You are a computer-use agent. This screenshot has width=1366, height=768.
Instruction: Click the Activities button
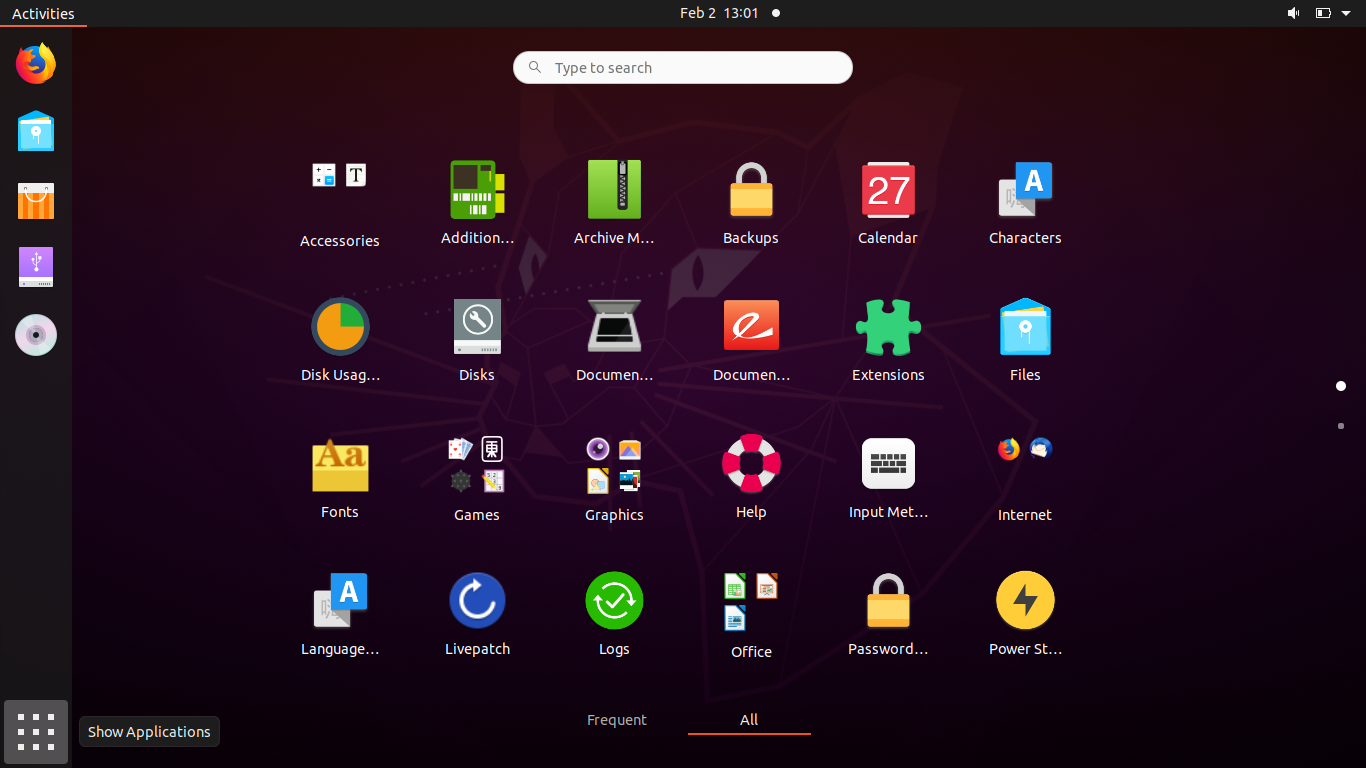(43, 13)
